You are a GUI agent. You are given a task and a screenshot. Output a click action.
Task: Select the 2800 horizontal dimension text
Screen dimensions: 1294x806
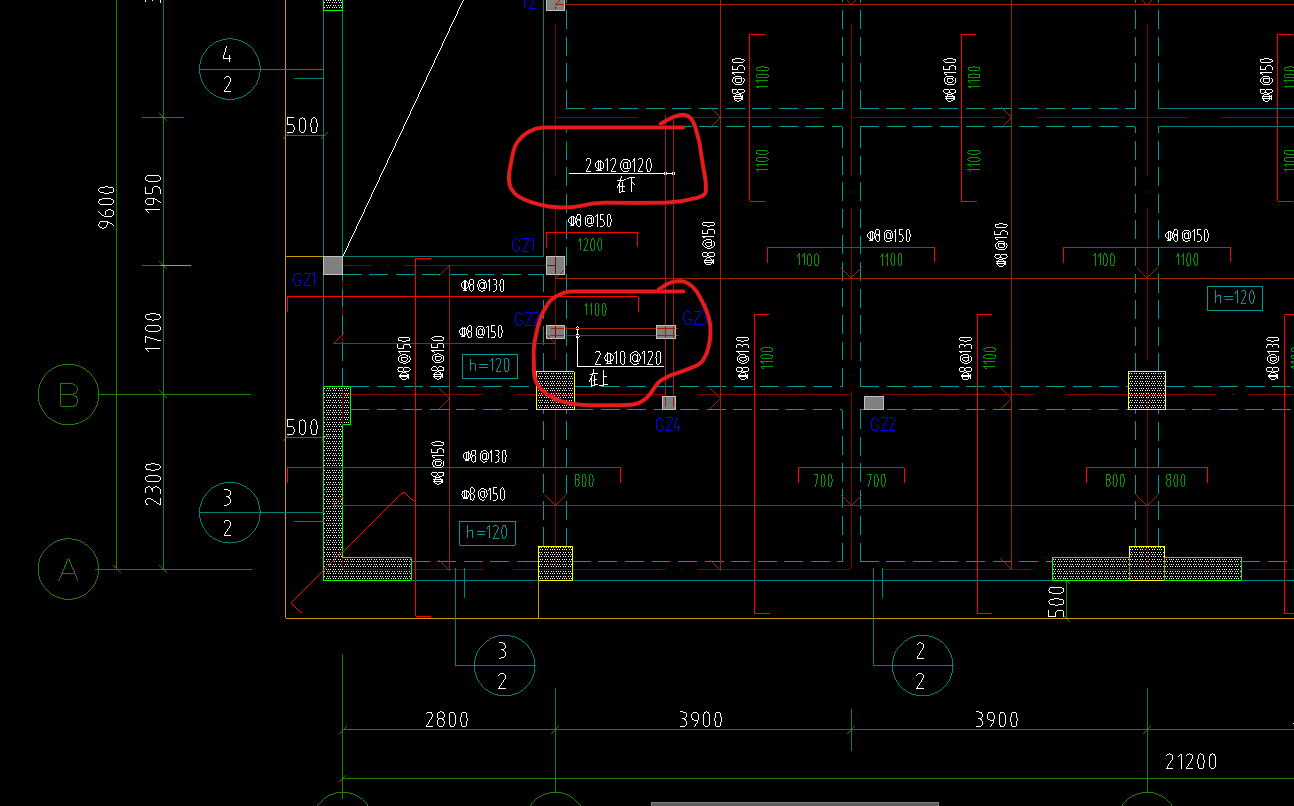447,720
